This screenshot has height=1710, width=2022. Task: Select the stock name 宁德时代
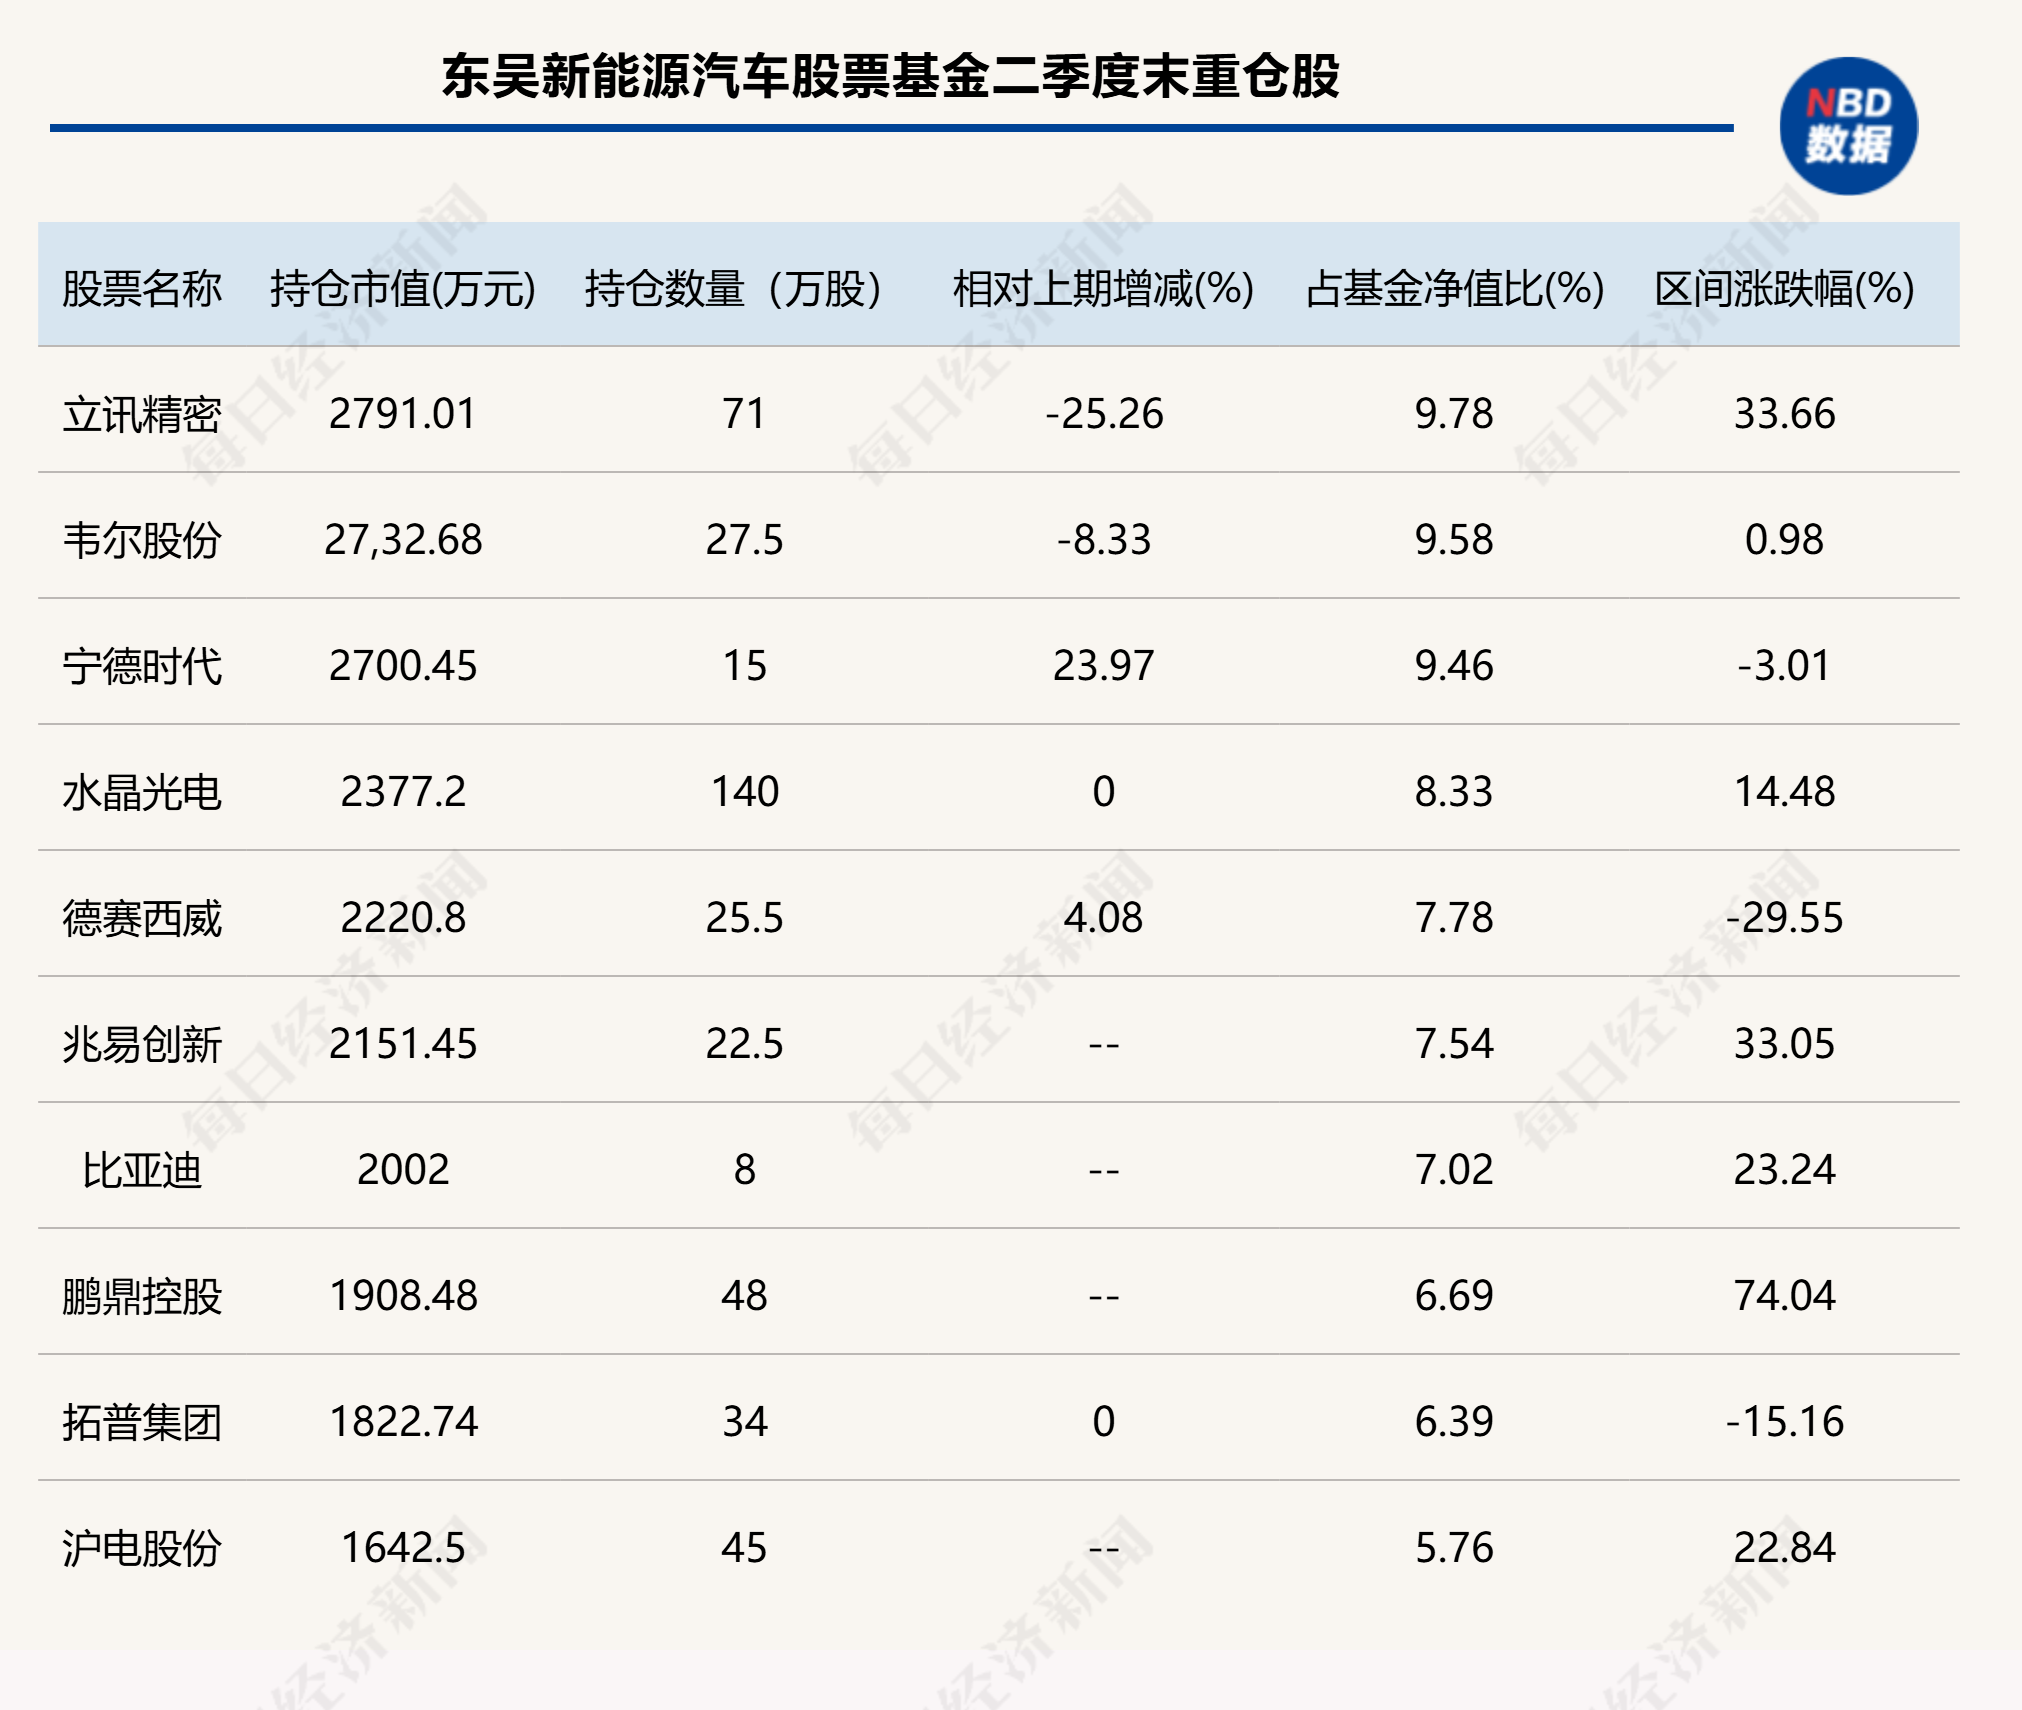(142, 666)
